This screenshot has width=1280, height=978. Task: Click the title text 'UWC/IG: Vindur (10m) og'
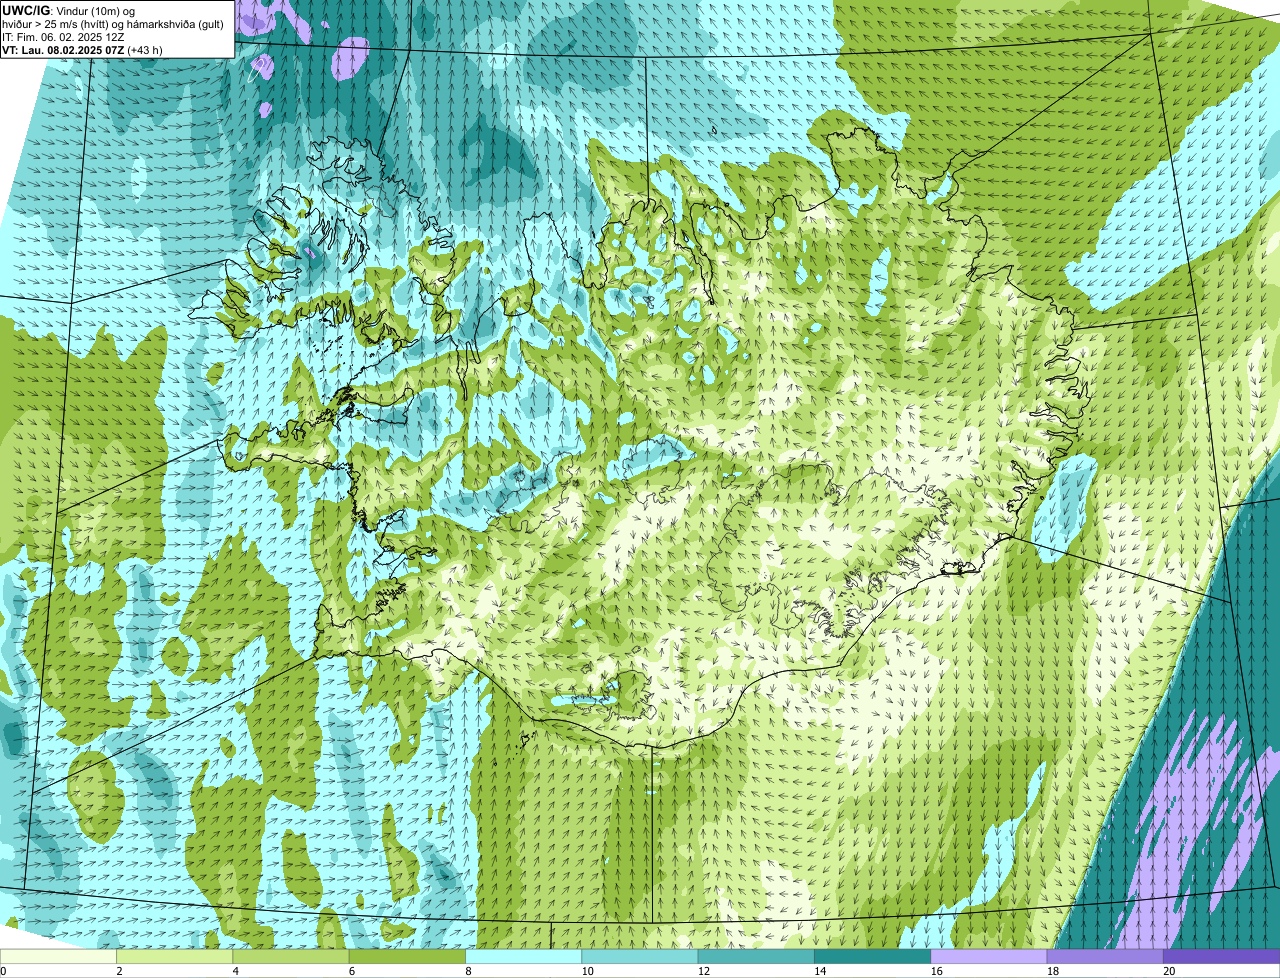(x=68, y=10)
